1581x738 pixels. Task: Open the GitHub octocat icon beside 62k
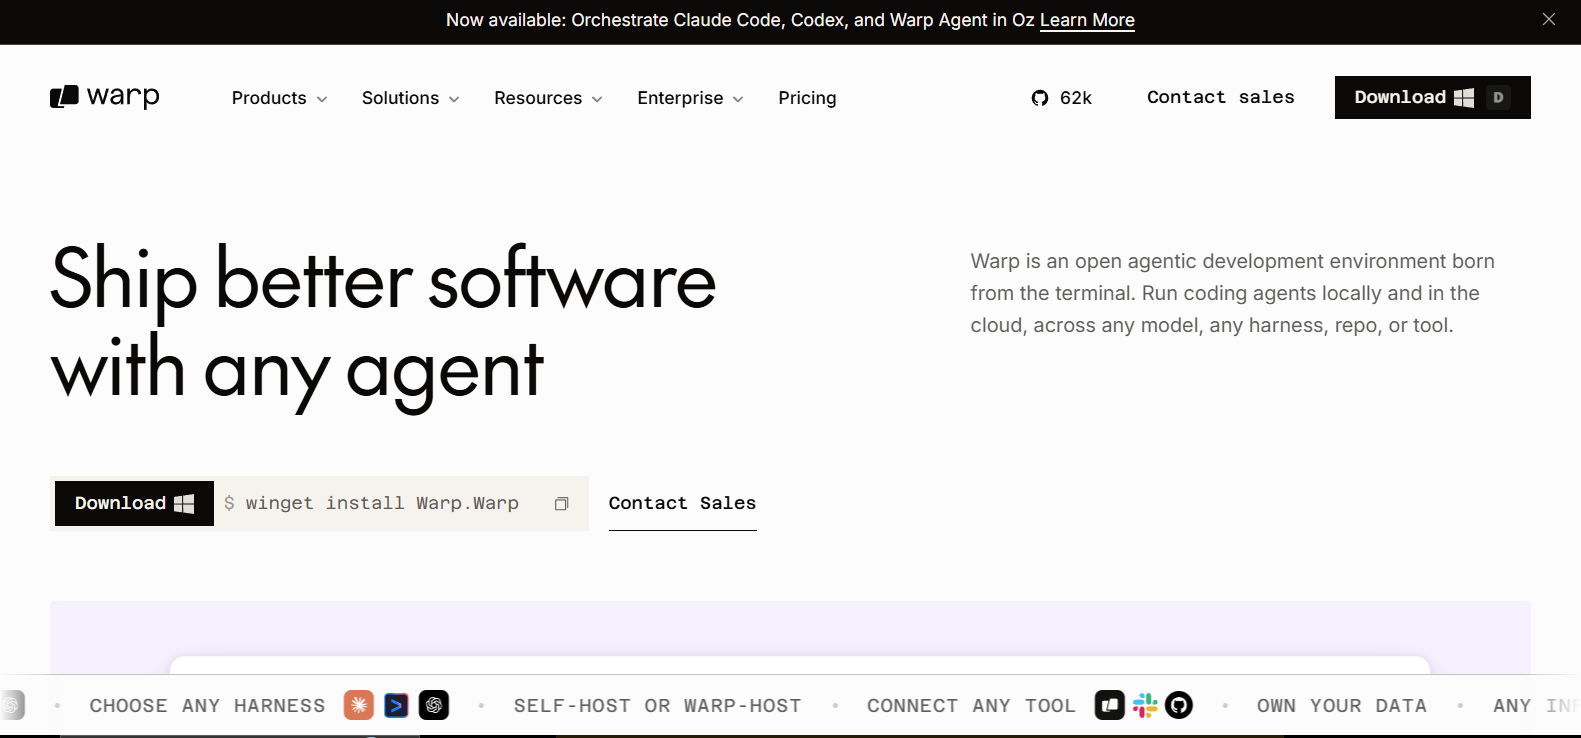point(1040,98)
